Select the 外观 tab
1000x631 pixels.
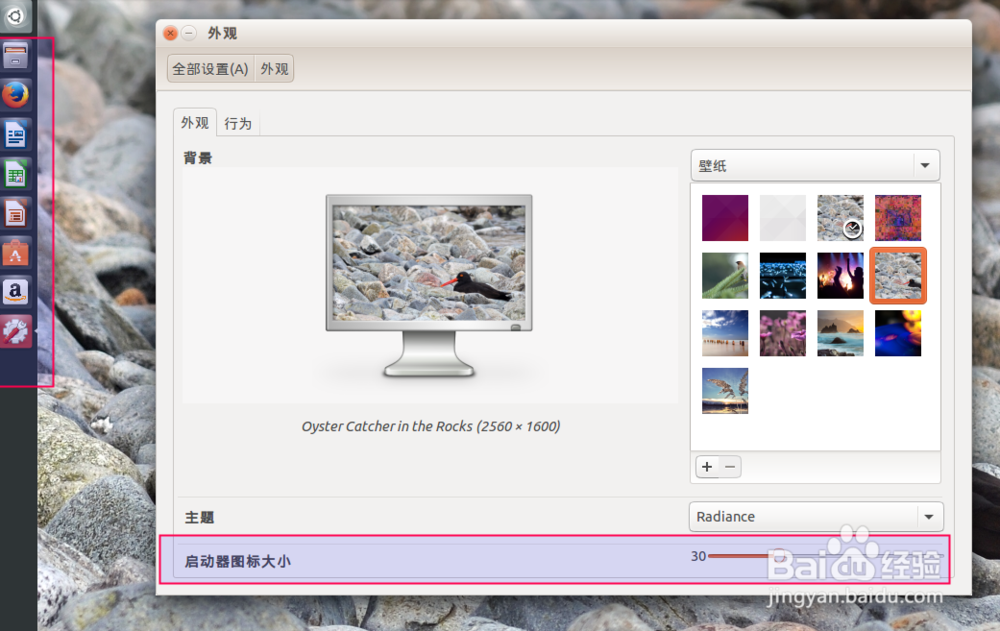click(194, 123)
